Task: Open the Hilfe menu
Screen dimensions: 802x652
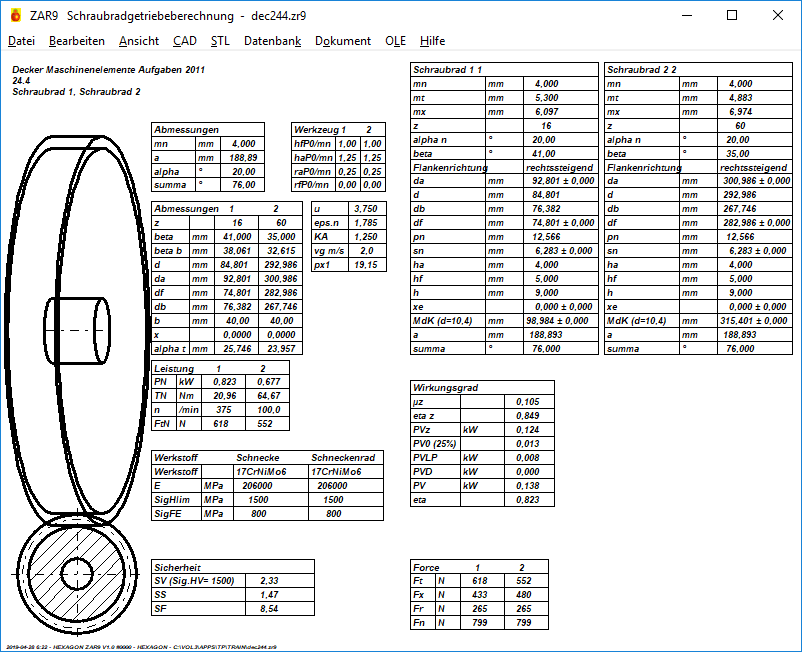Action: 432,41
